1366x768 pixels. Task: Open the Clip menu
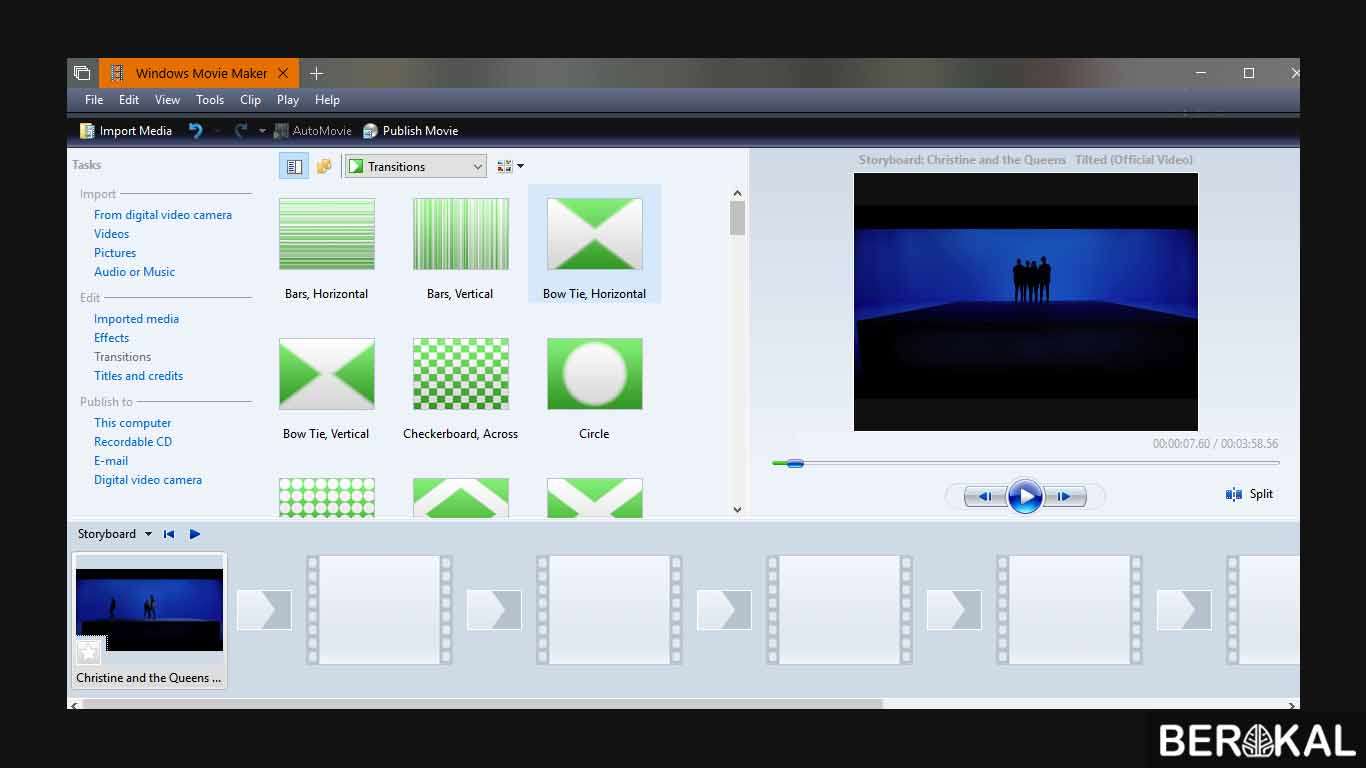pyautogui.click(x=249, y=99)
